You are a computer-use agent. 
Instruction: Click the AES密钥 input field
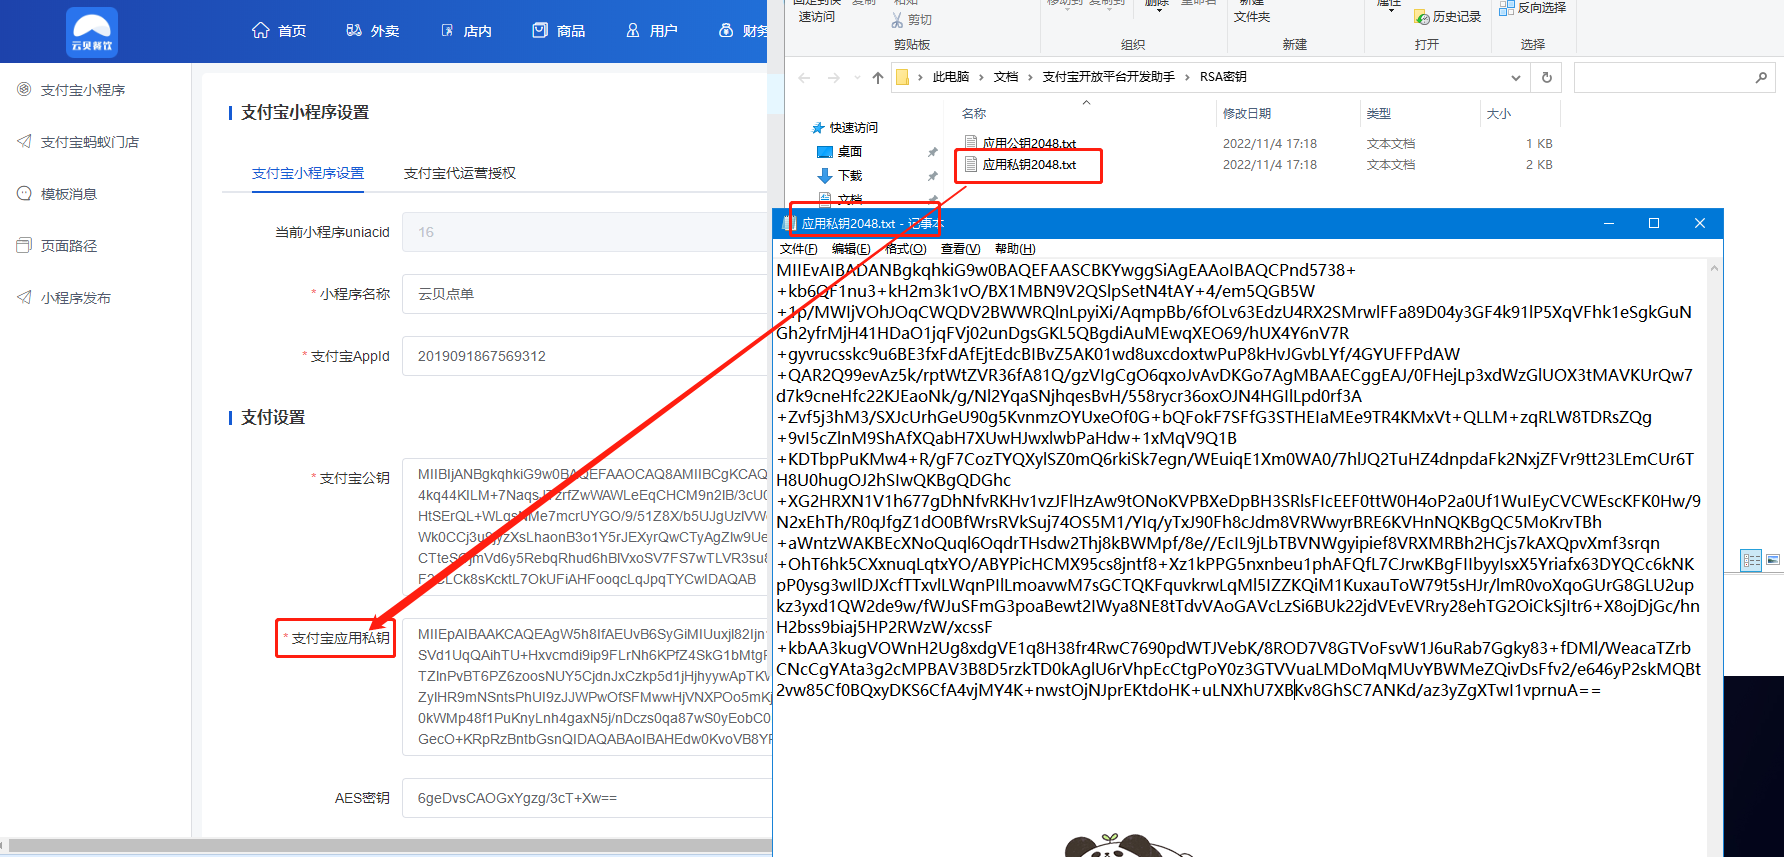[x=585, y=798]
